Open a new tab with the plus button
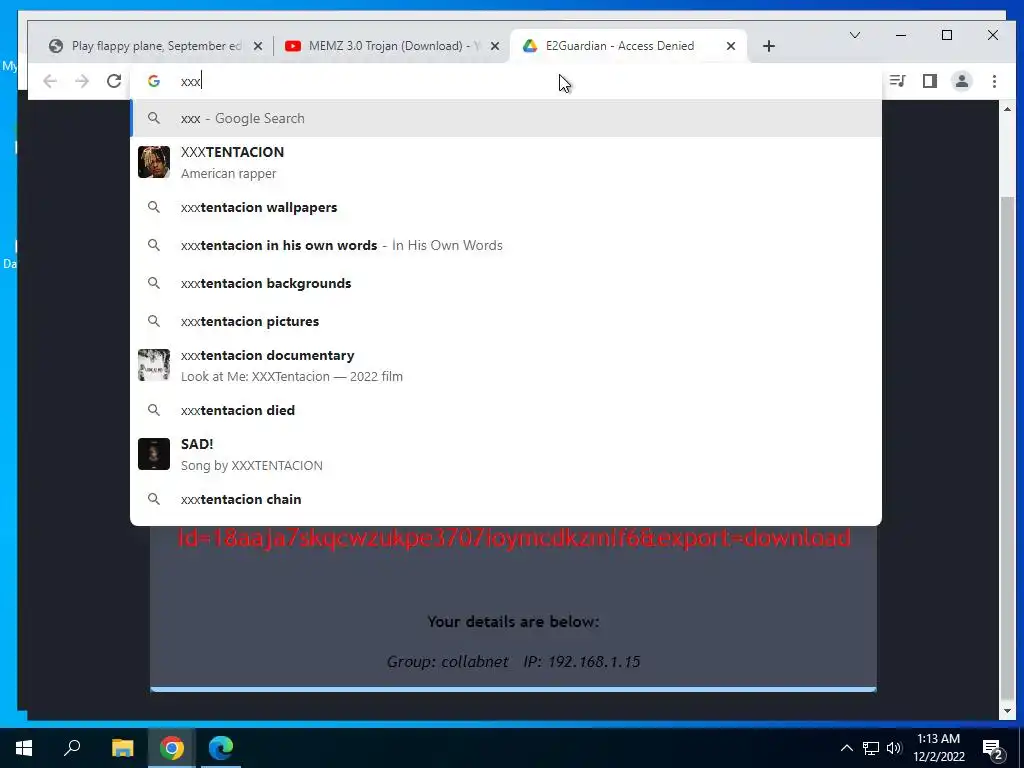The width and height of the screenshot is (1024, 768). 769,46
